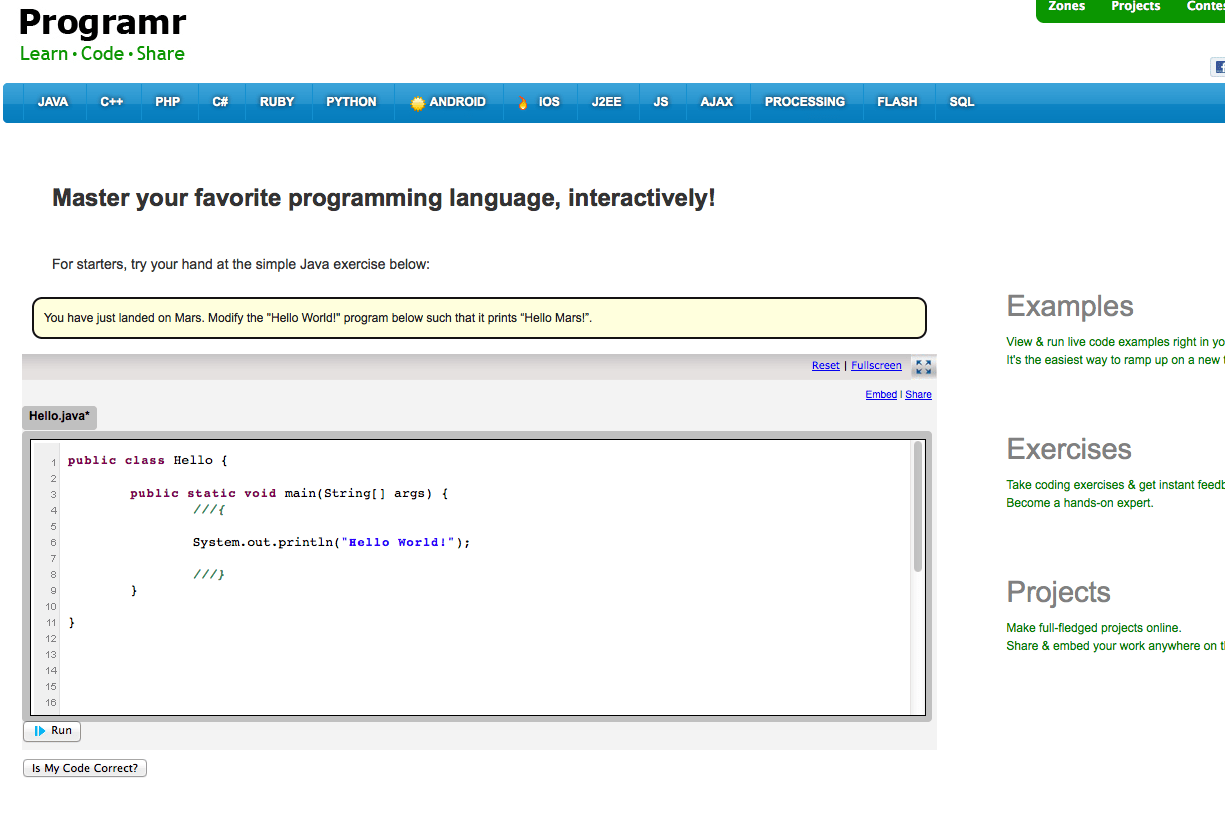
Task: Click the play icon inside the Run button
Action: click(x=38, y=731)
